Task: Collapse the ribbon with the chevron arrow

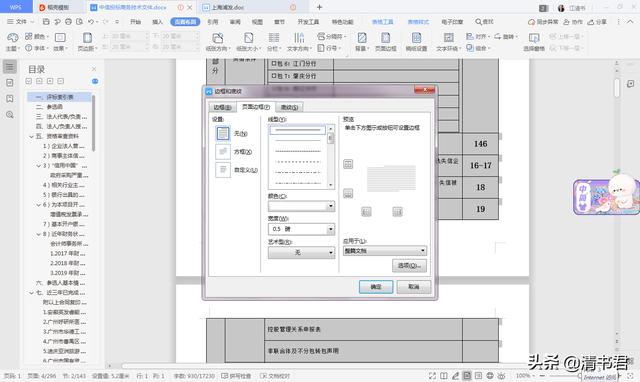Action: [630, 22]
